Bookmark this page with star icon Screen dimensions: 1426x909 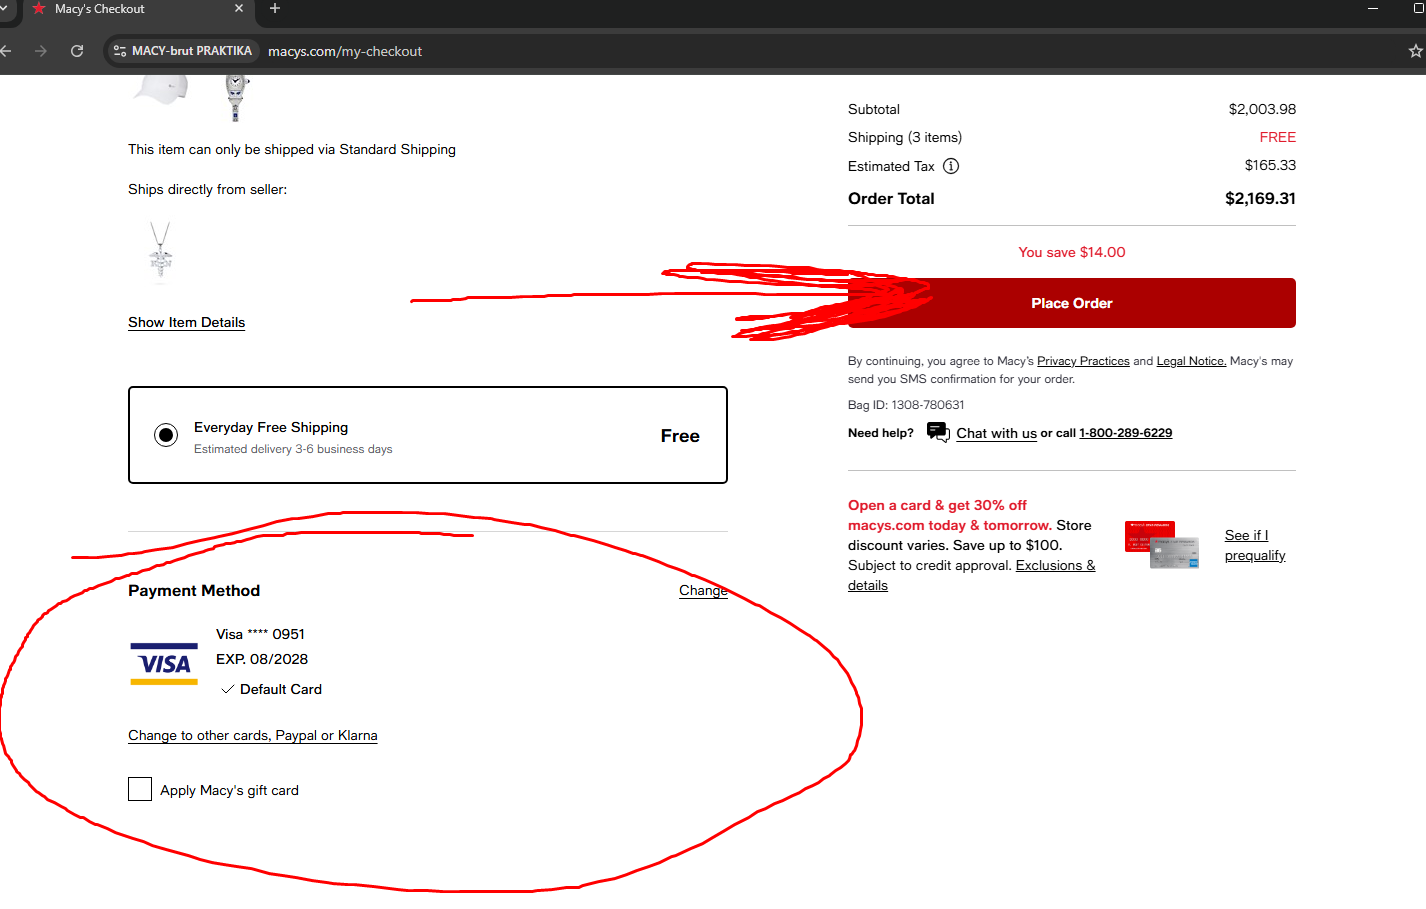click(x=1415, y=51)
